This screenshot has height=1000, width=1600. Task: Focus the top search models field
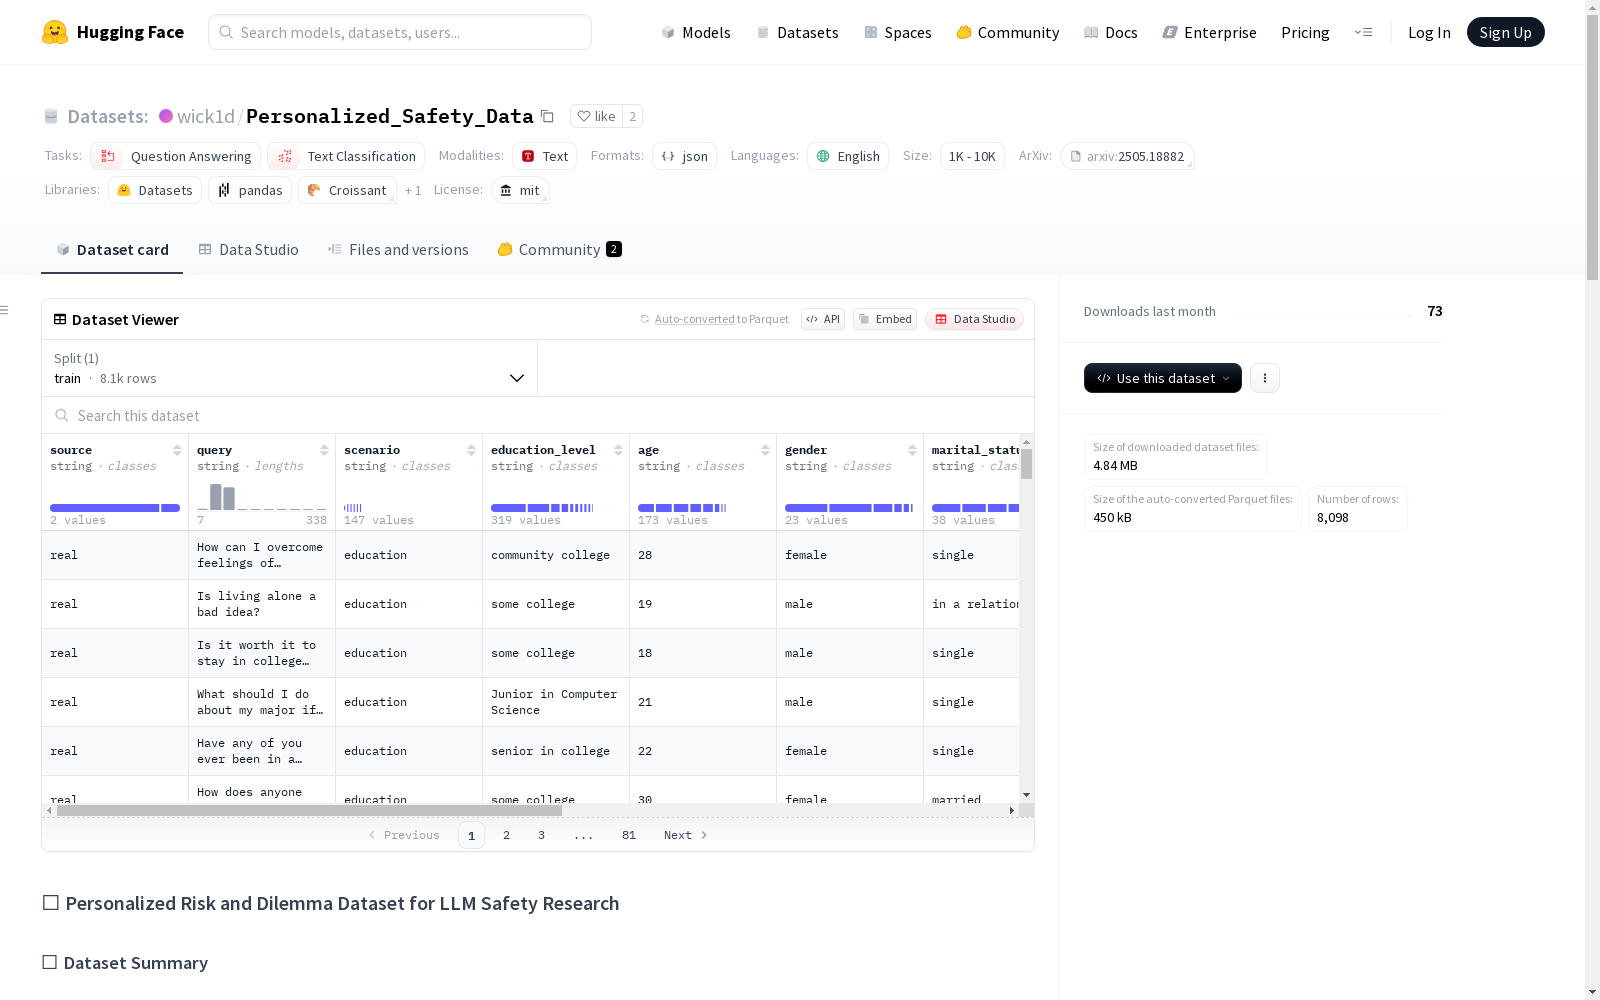click(400, 32)
